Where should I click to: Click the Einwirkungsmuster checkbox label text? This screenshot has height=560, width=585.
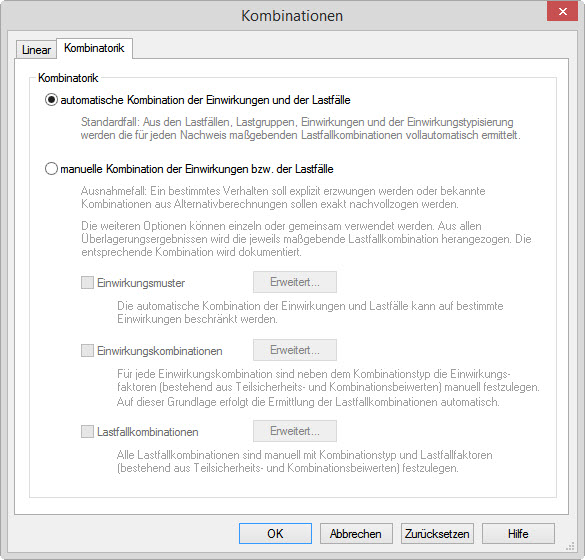tap(141, 283)
